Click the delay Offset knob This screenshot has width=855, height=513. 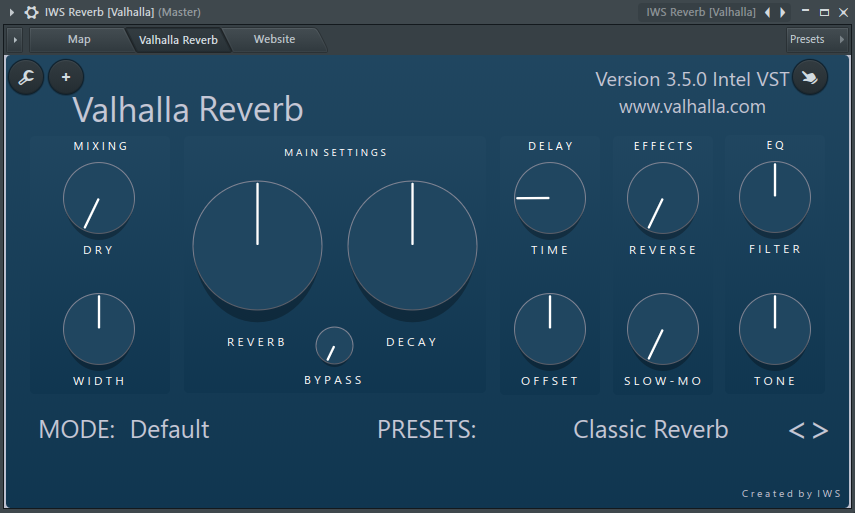click(550, 329)
